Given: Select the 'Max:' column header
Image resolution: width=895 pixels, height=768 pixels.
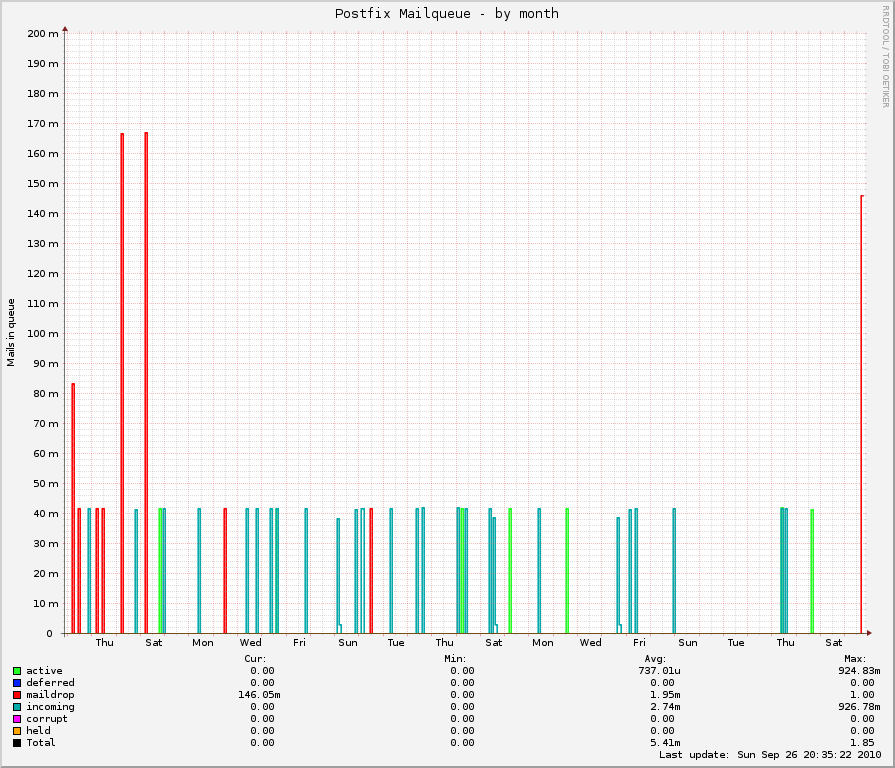Looking at the screenshot, I should pos(855,659).
